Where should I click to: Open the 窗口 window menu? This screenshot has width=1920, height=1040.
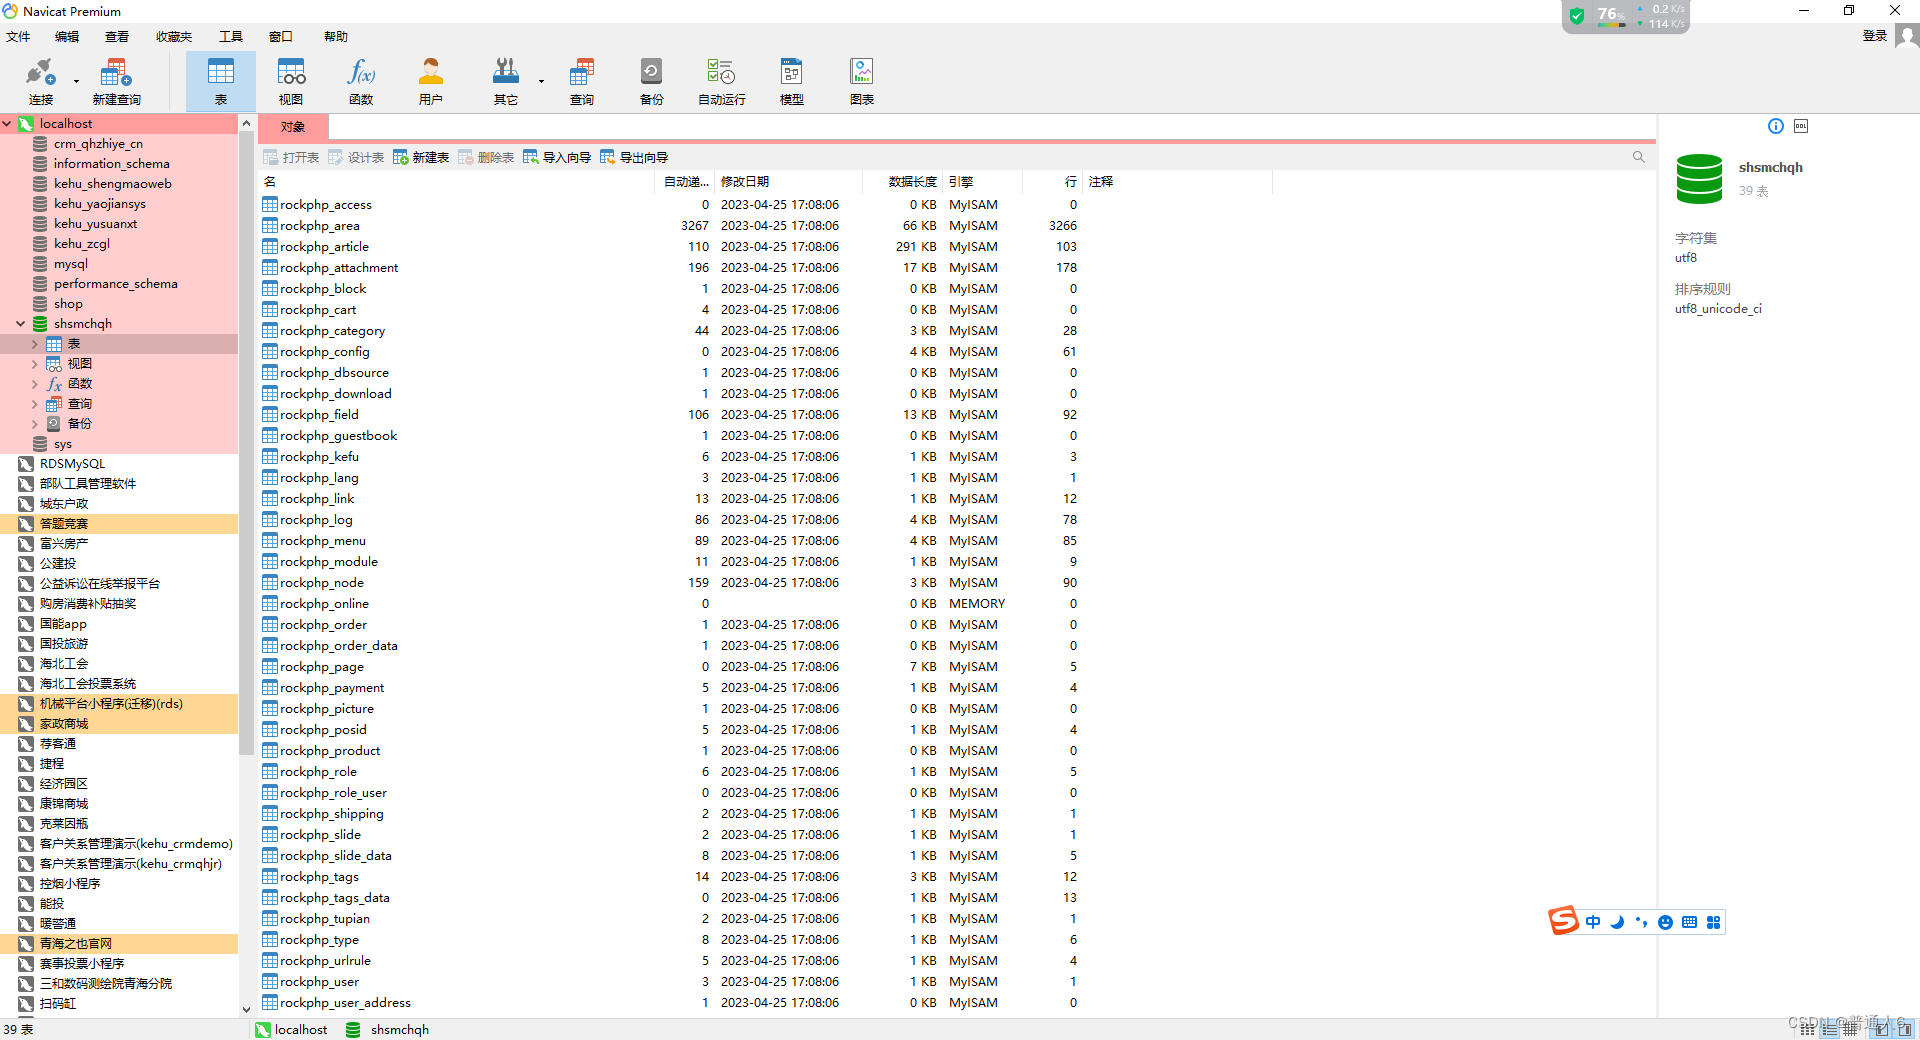pyautogui.click(x=281, y=36)
